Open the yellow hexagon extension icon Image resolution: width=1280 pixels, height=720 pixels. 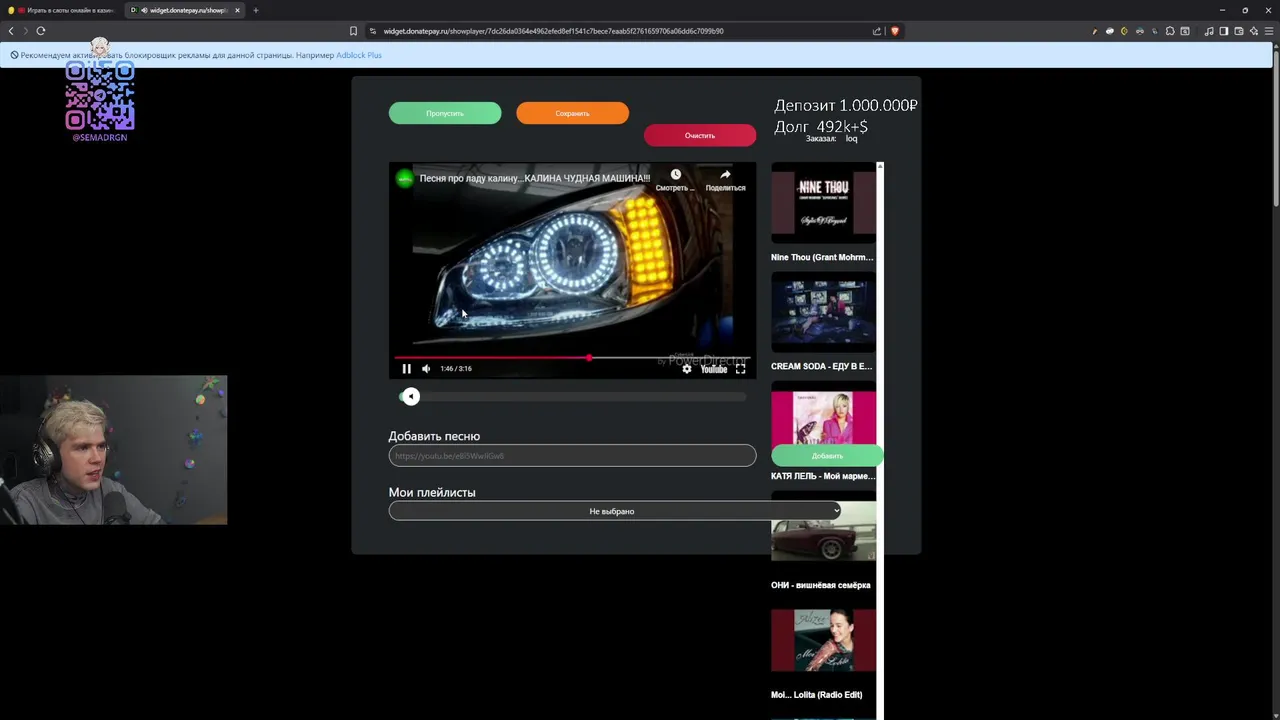click(1125, 31)
